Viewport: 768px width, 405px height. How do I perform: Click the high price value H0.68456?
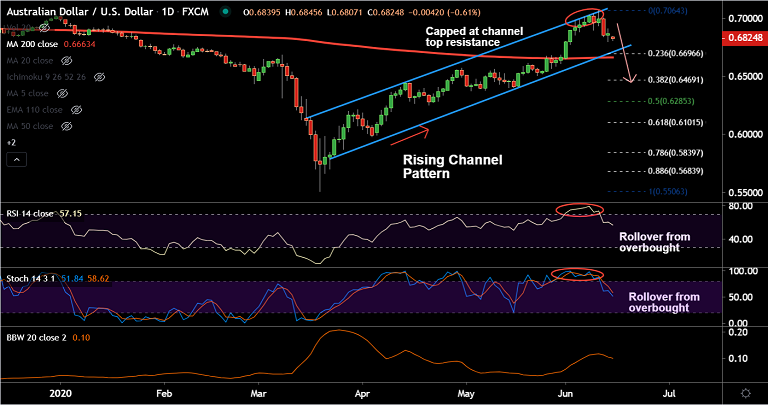click(303, 12)
